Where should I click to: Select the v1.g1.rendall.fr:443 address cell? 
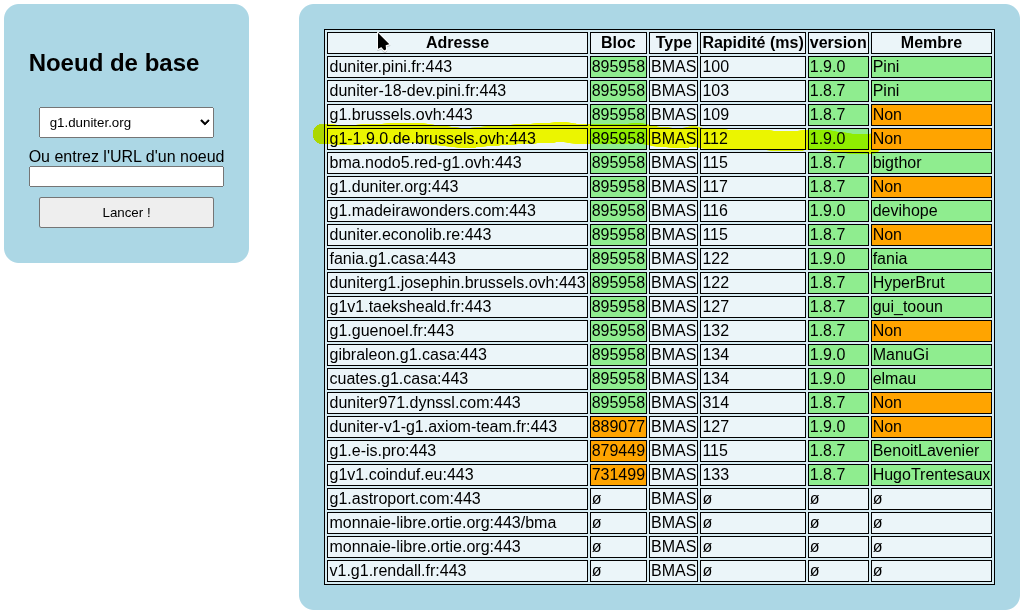[457, 571]
